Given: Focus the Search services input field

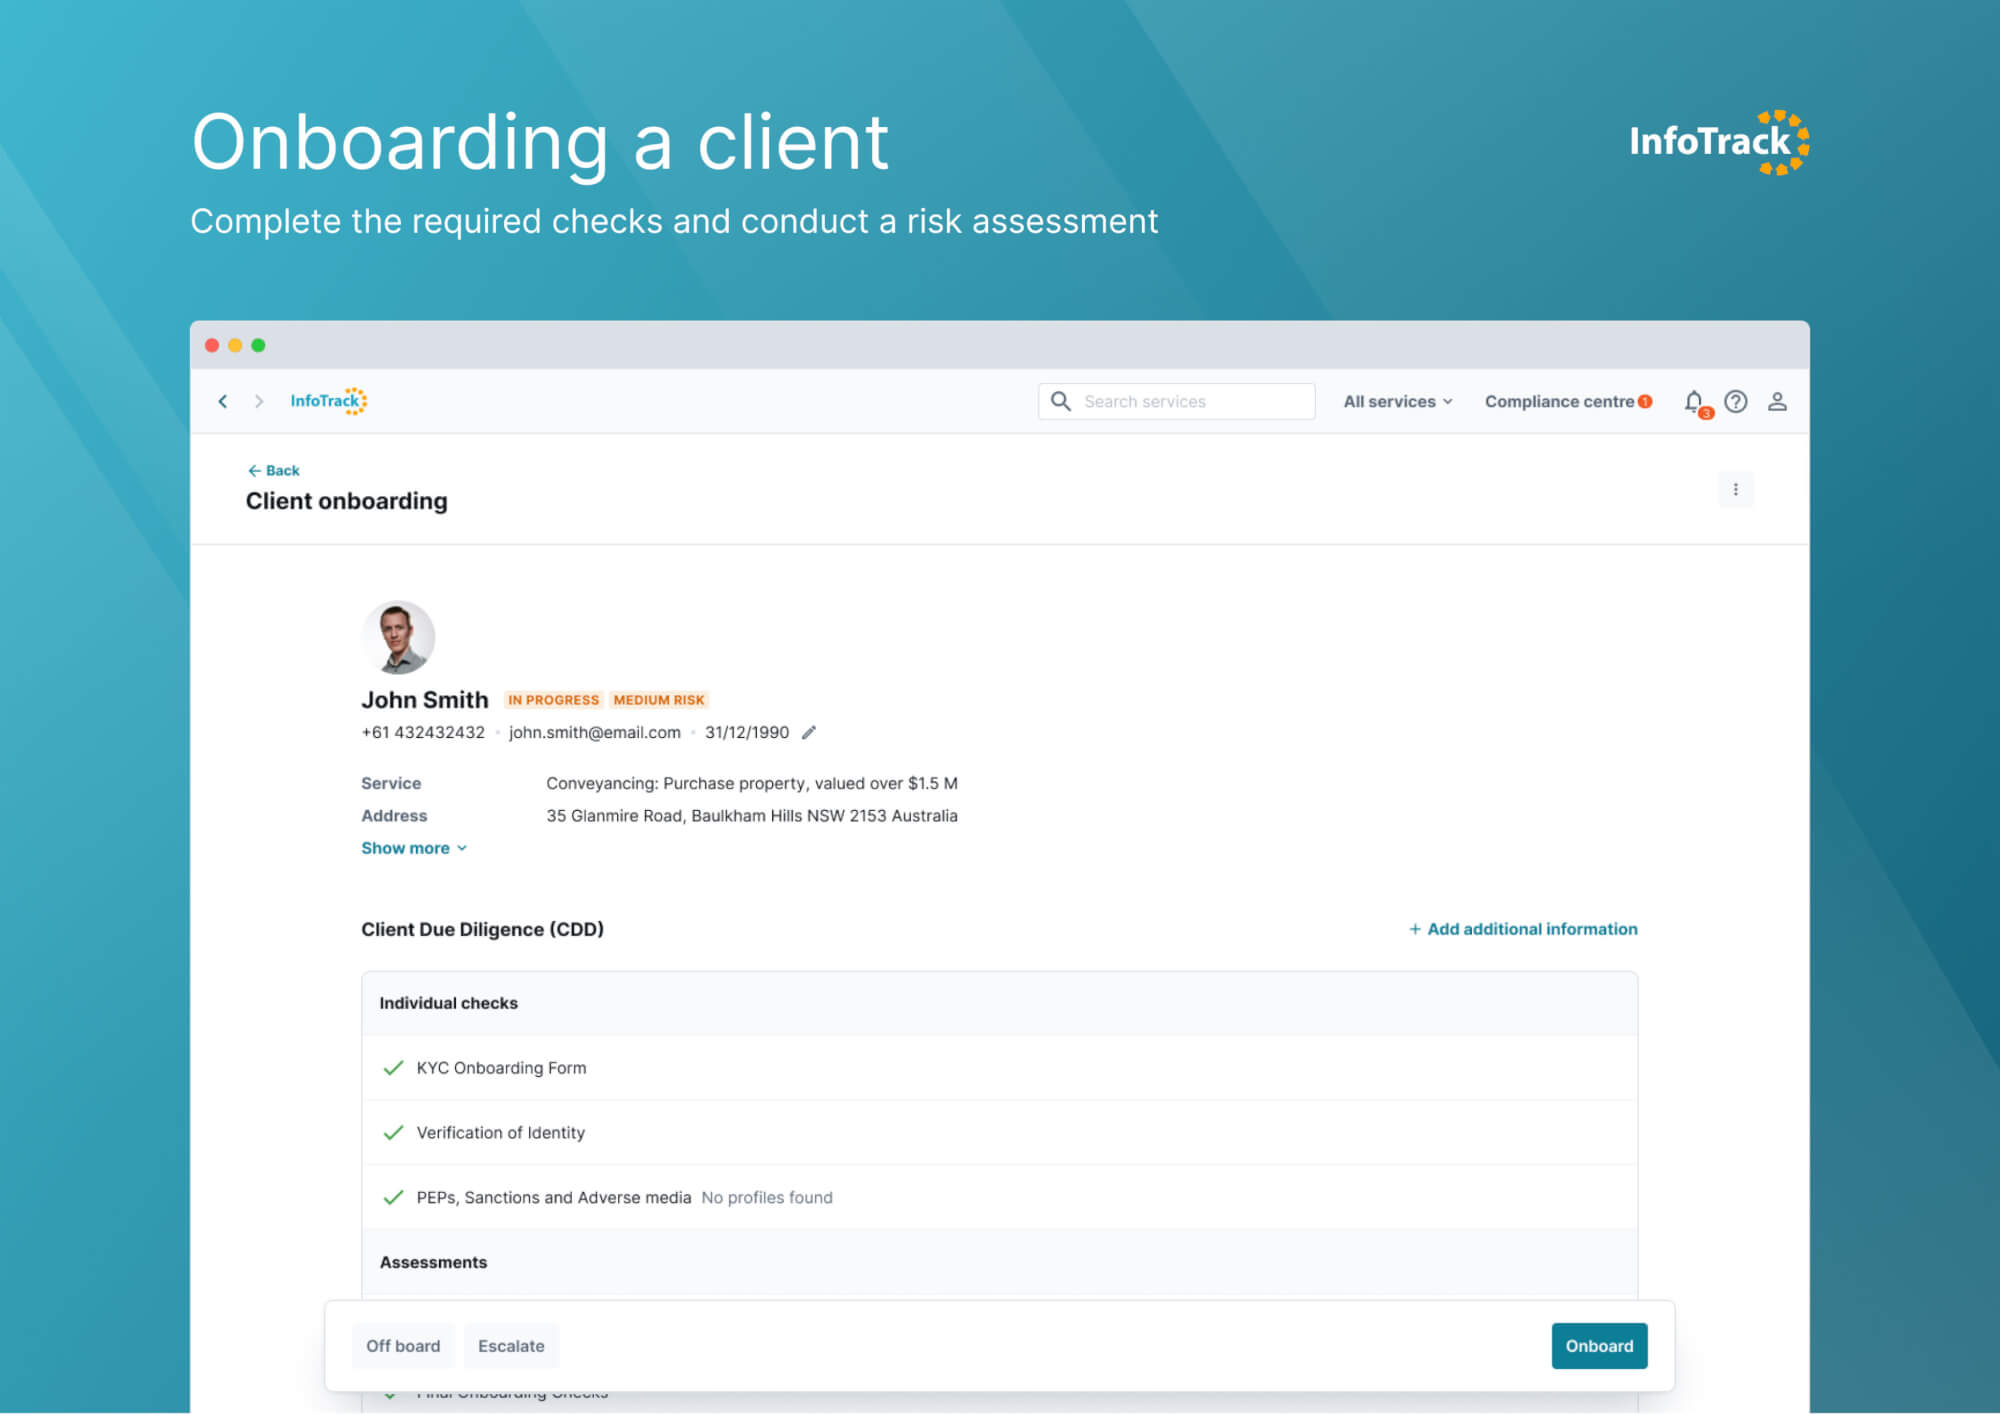Looking at the screenshot, I should coord(1176,401).
